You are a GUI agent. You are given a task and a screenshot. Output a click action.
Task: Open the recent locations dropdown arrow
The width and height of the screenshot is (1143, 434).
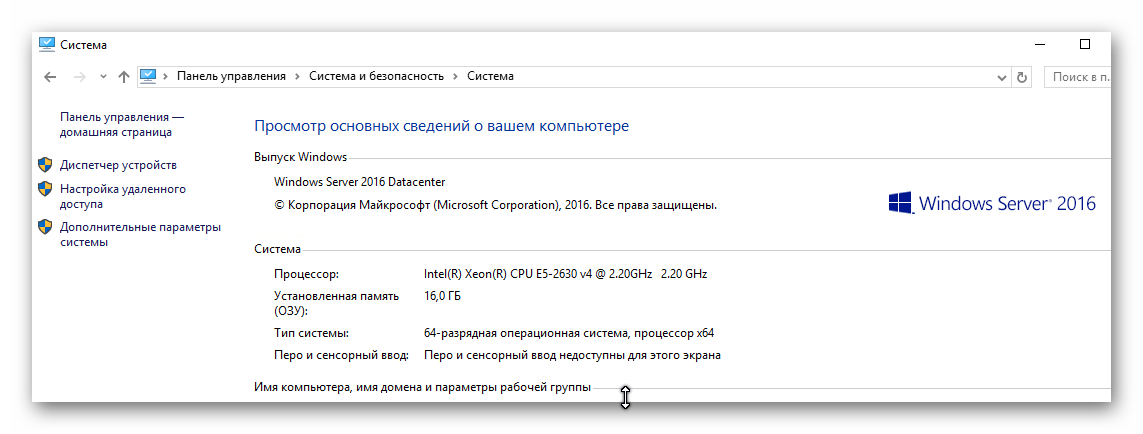click(102, 77)
